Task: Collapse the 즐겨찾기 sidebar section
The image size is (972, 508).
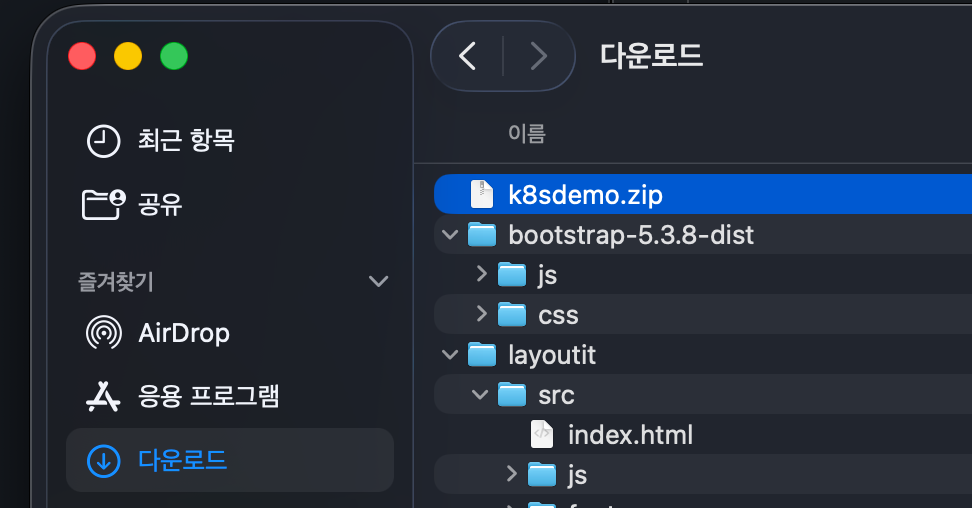Action: tap(378, 282)
